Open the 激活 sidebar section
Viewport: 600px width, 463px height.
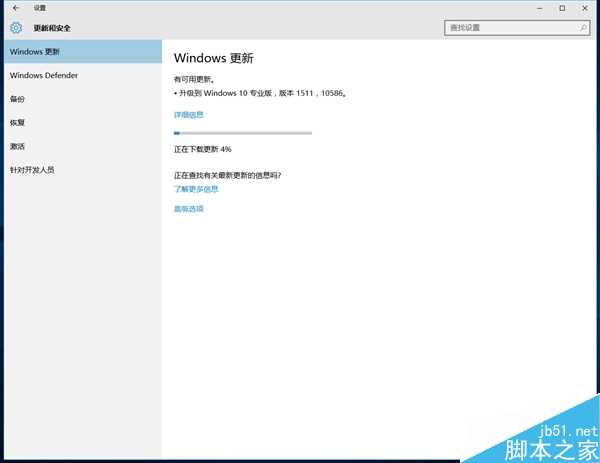point(83,147)
